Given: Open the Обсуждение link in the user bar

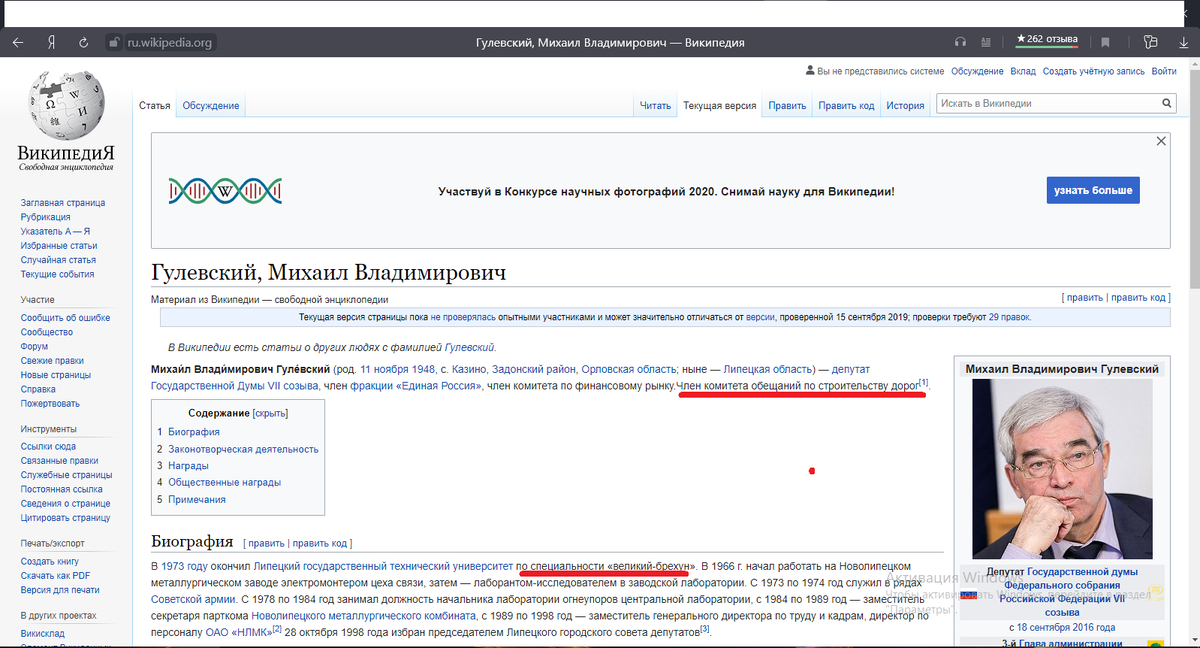Looking at the screenshot, I should click(x=977, y=71).
